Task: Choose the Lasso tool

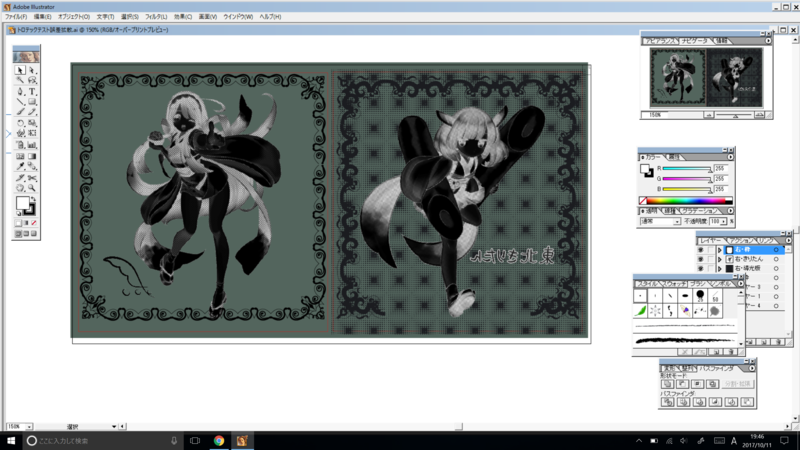Action: coord(32,81)
